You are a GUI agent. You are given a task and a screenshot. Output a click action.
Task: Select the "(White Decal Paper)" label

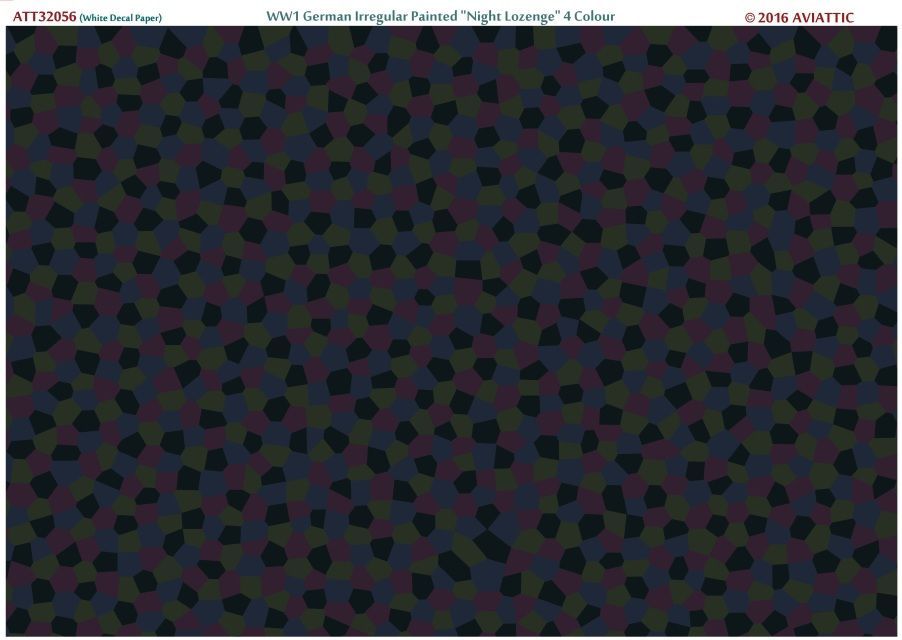click(121, 18)
